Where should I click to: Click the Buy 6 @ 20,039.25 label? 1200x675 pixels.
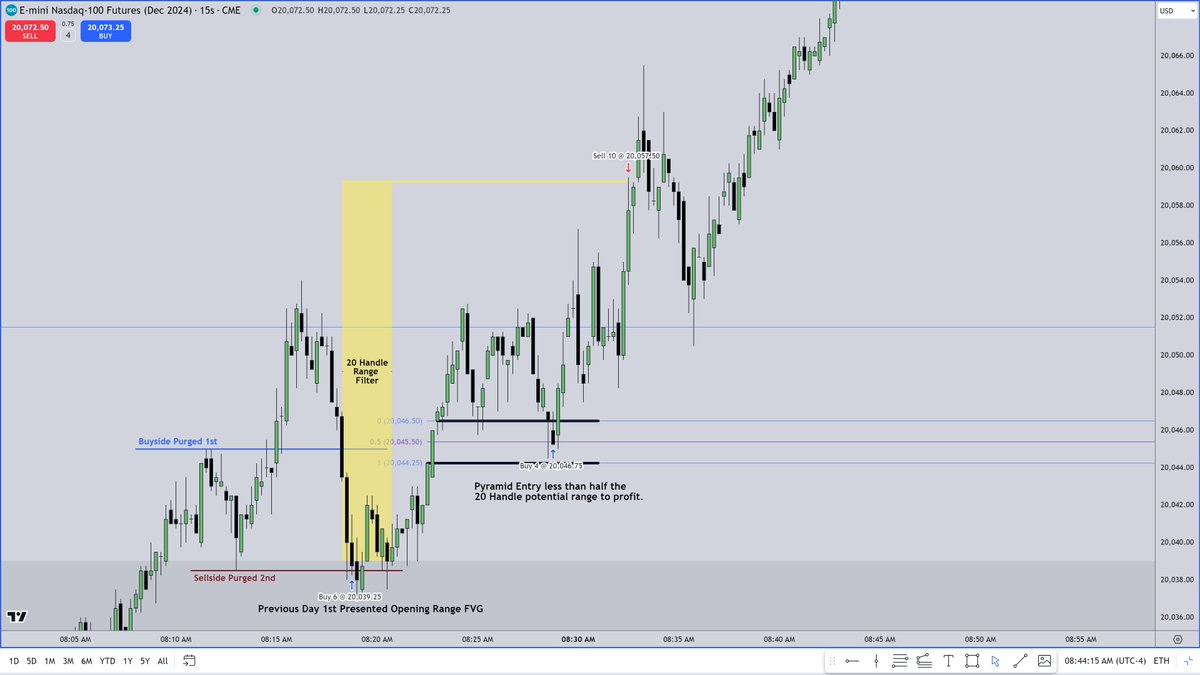tap(349, 596)
